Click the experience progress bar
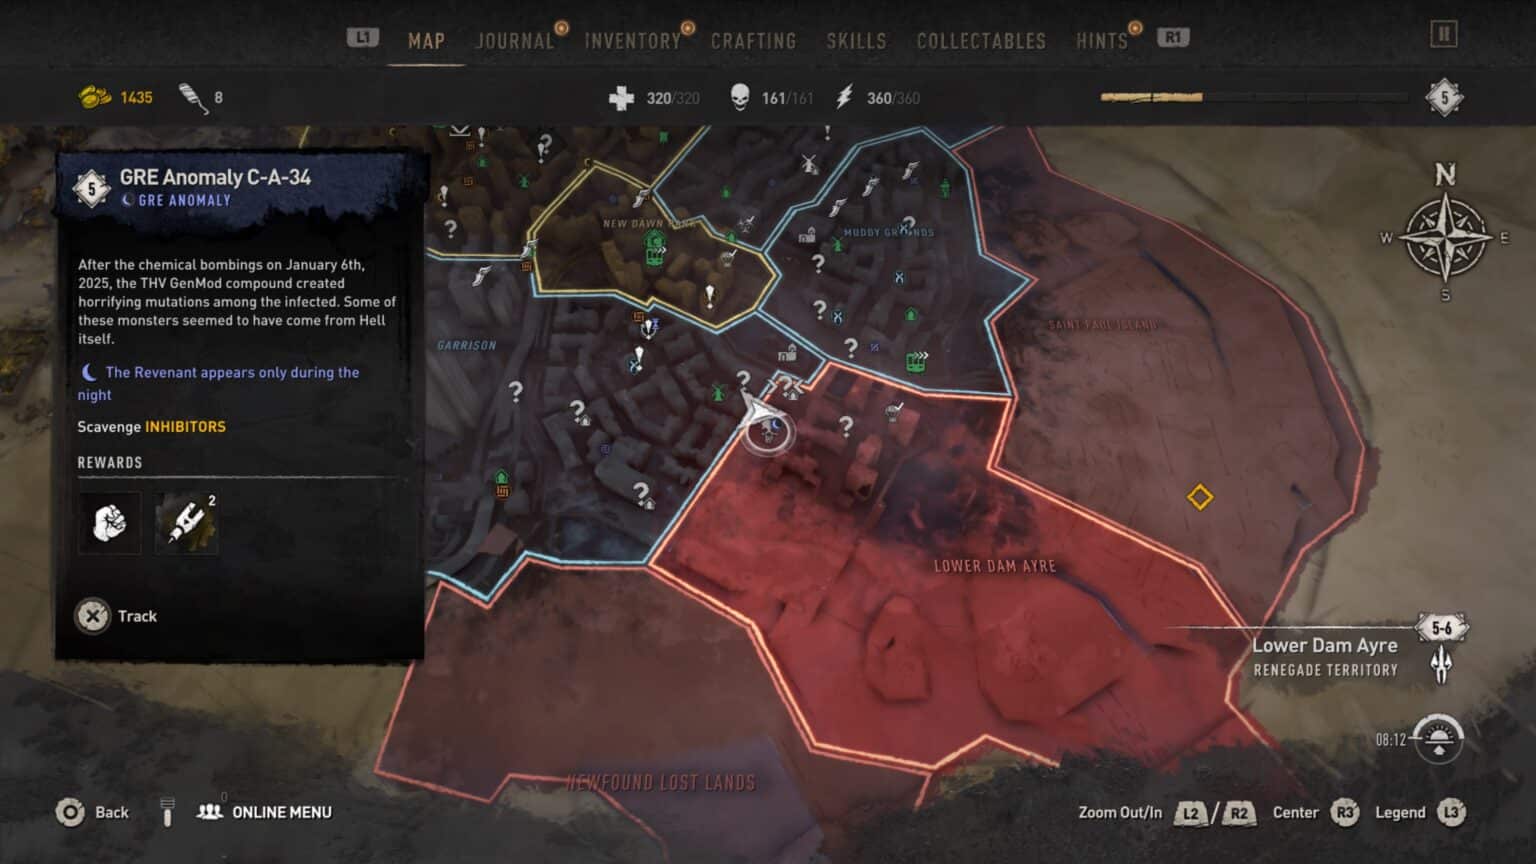This screenshot has width=1536, height=864. 1254,97
